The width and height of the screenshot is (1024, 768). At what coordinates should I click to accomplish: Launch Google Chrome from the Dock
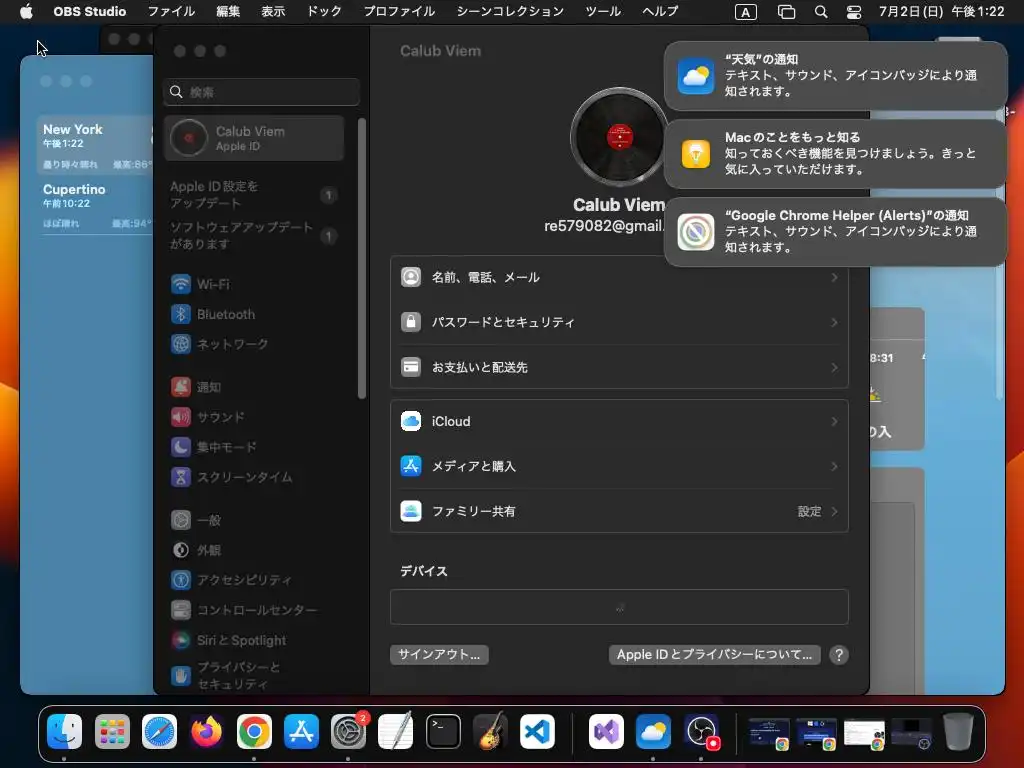(x=254, y=731)
